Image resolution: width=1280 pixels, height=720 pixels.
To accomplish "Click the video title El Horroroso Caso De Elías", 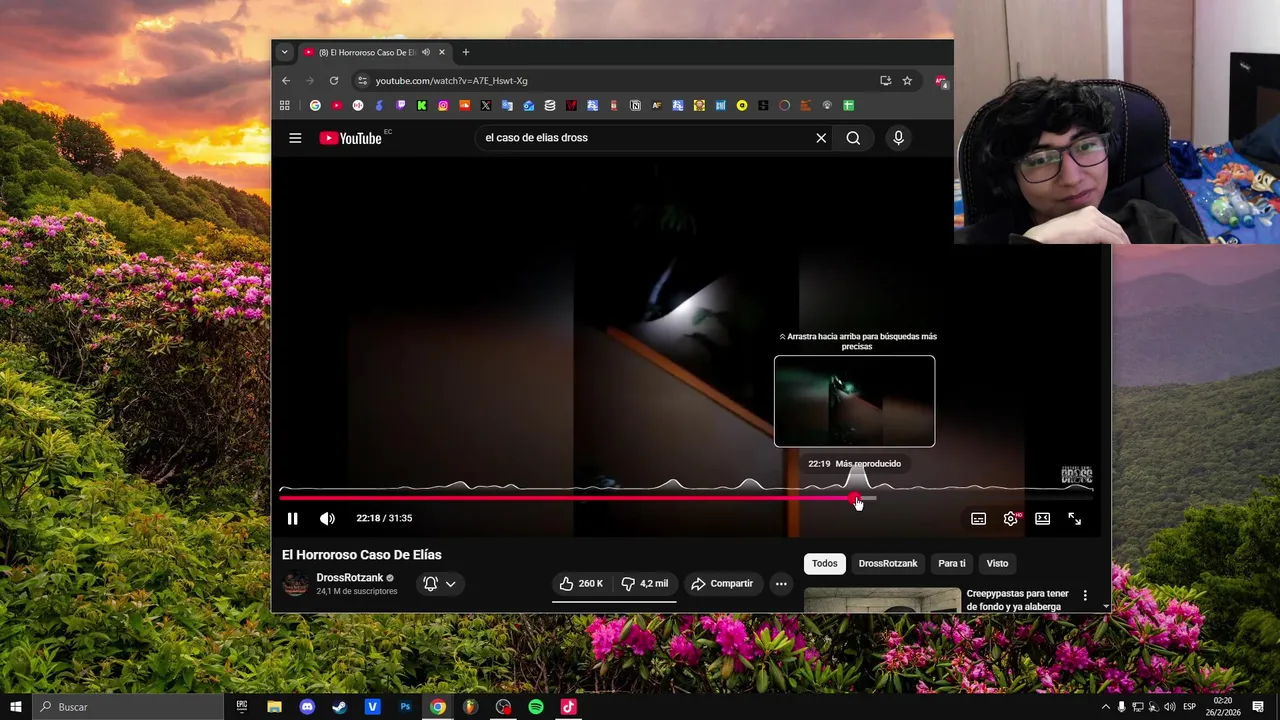I will coord(361,555).
